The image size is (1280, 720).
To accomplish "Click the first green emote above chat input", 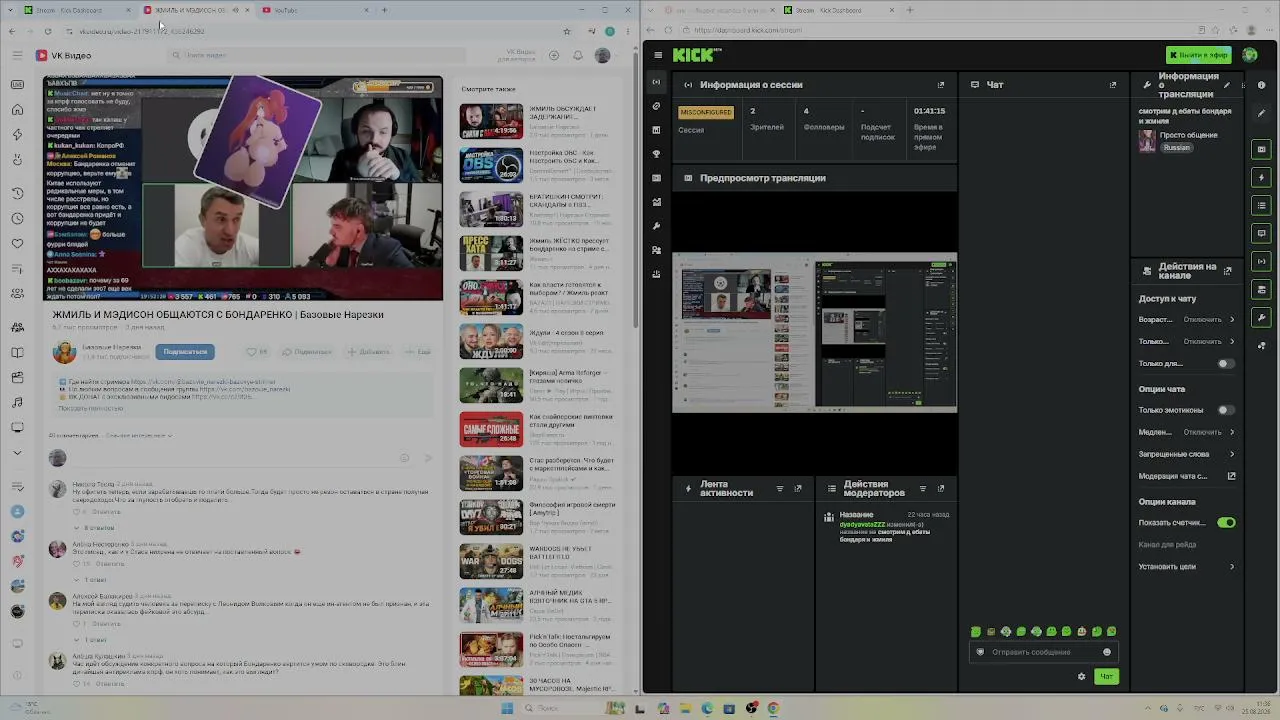I will (976, 632).
